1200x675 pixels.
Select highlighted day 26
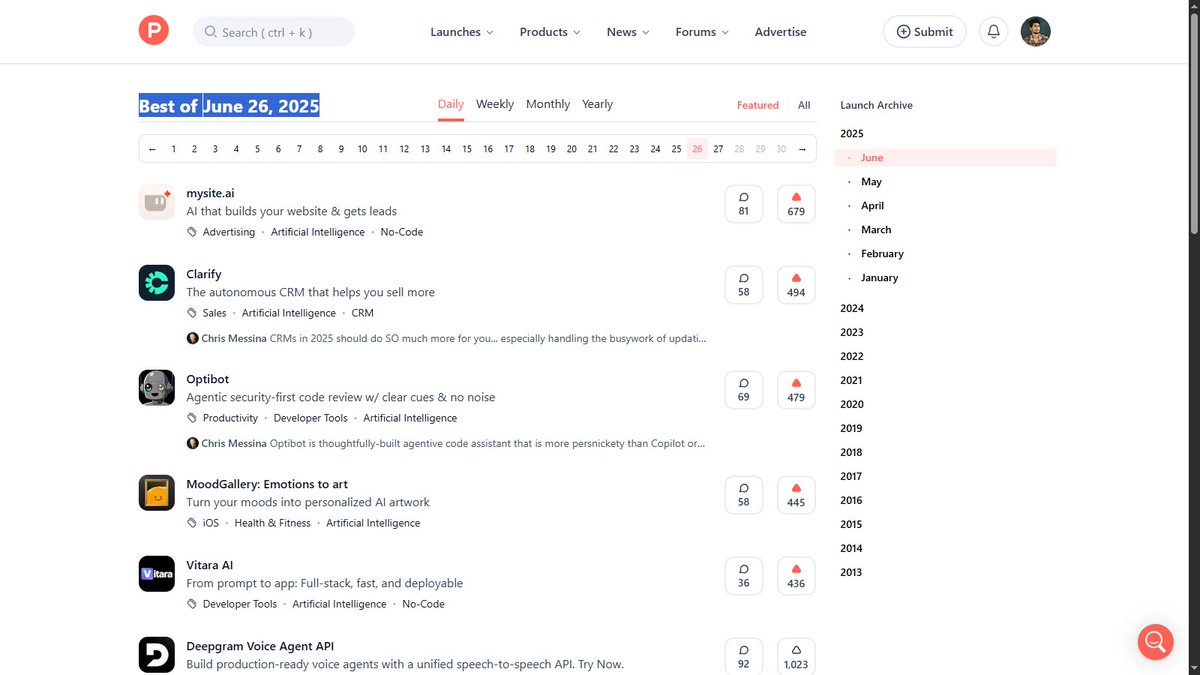[x=697, y=149]
